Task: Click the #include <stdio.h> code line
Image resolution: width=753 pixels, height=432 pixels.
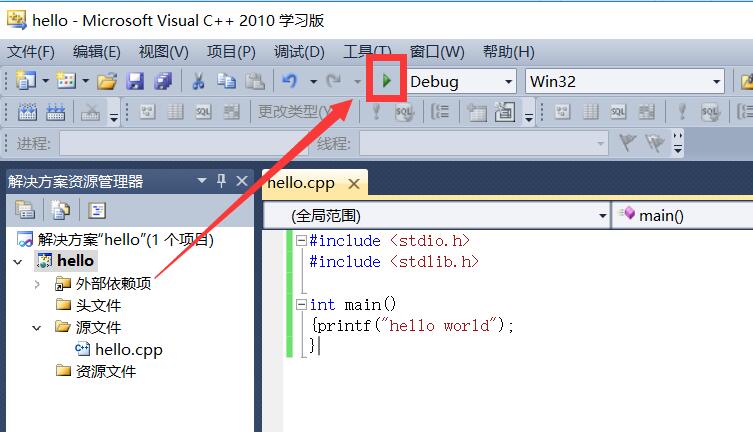Action: coord(389,240)
